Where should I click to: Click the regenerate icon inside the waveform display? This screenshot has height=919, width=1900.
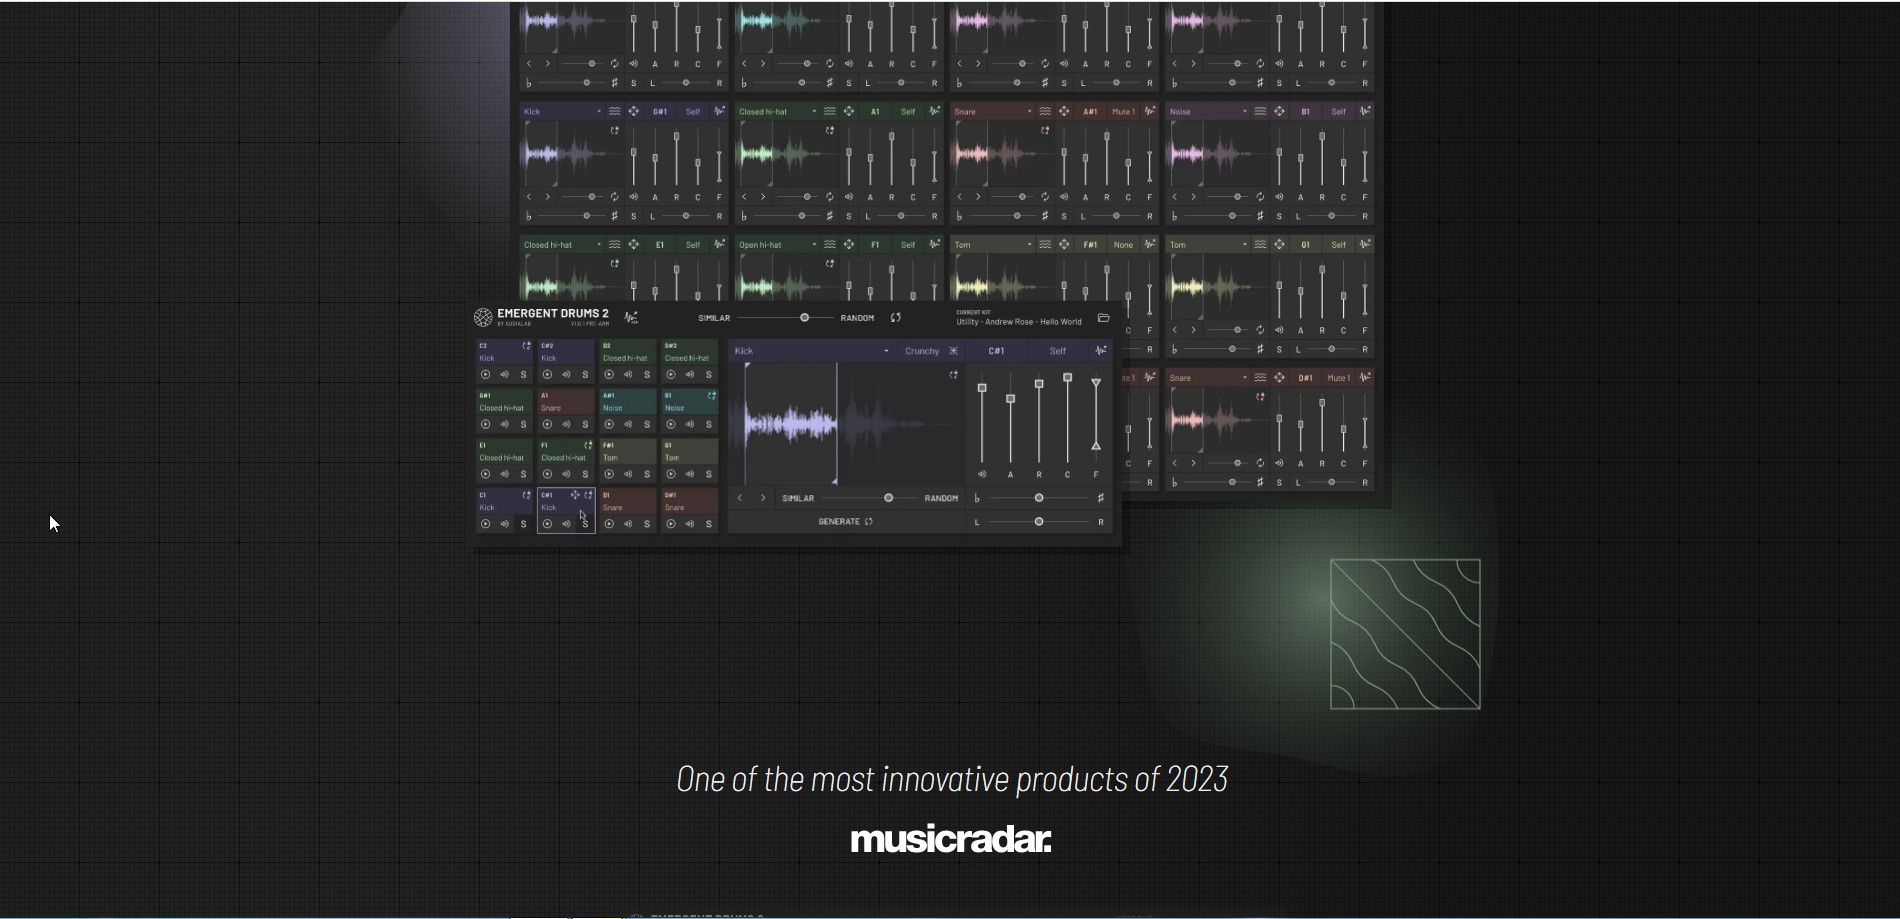point(953,375)
